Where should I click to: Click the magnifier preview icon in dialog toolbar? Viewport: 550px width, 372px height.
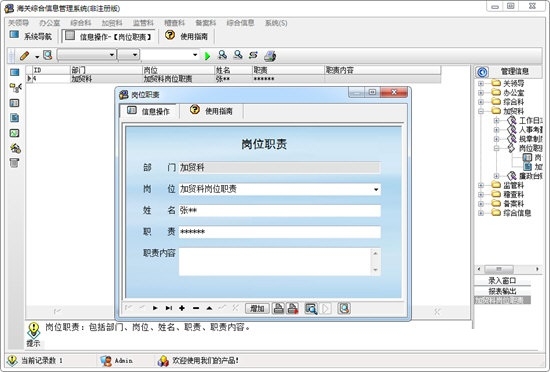point(311,309)
